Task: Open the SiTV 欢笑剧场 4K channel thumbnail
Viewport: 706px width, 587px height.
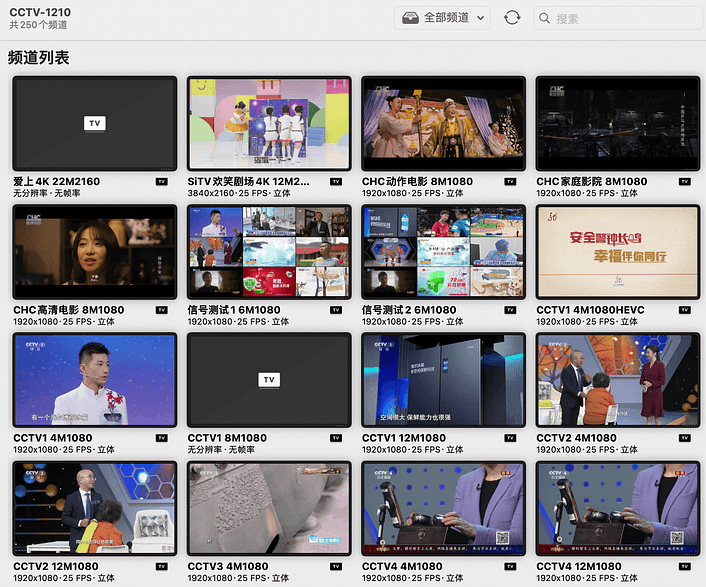Action: coord(269,123)
